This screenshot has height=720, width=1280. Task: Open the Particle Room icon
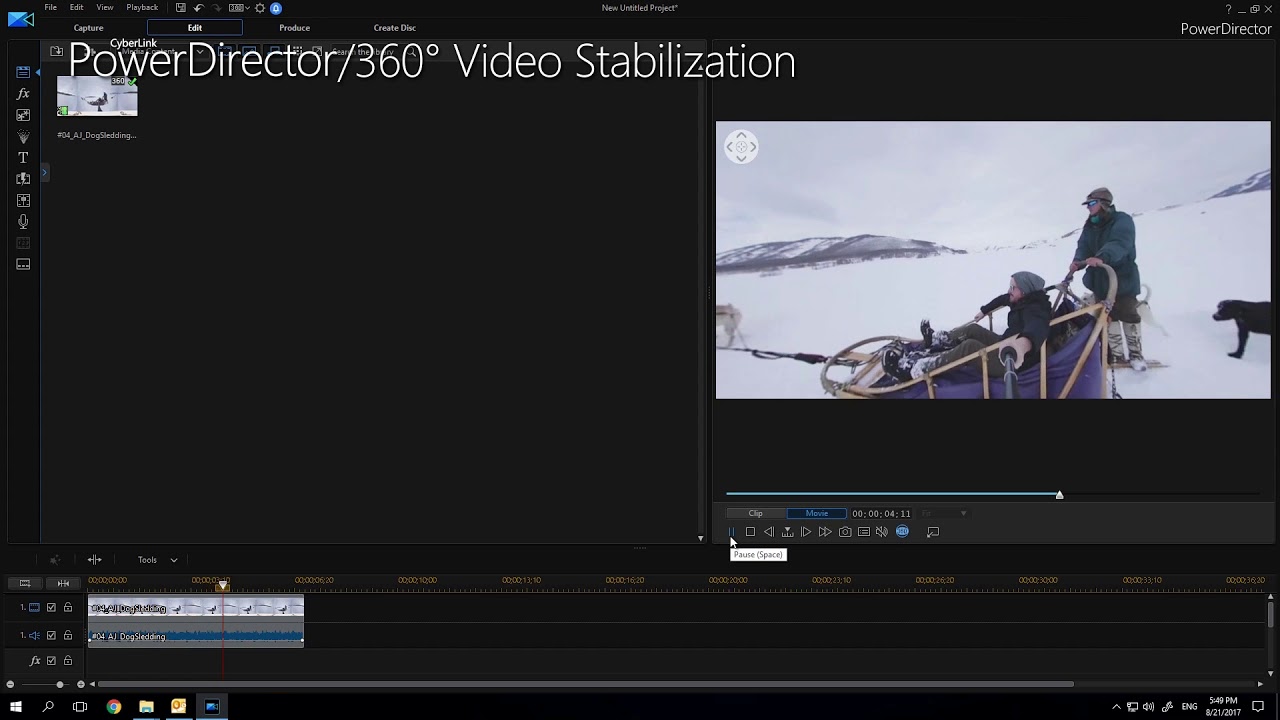pos(23,136)
